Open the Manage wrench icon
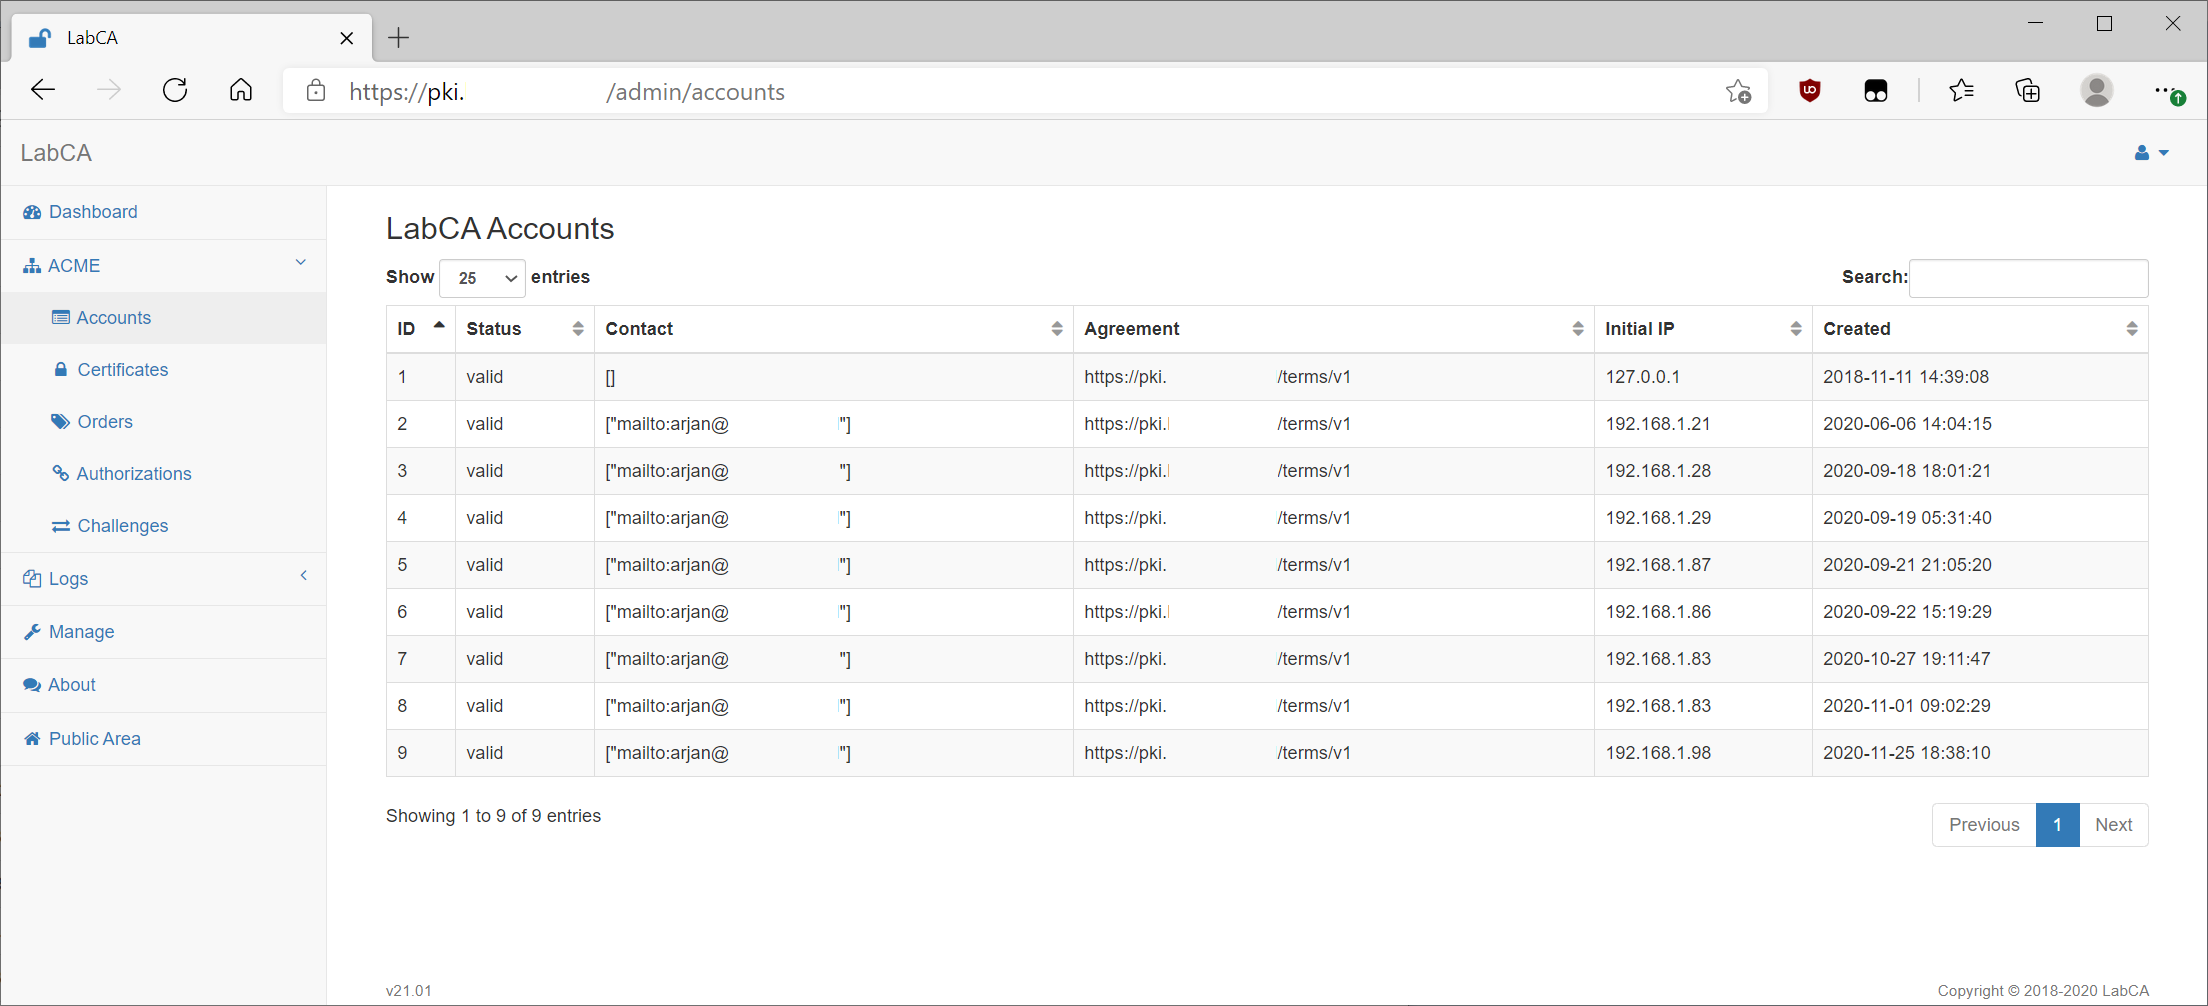Viewport: 2208px width, 1006px height. coord(34,631)
